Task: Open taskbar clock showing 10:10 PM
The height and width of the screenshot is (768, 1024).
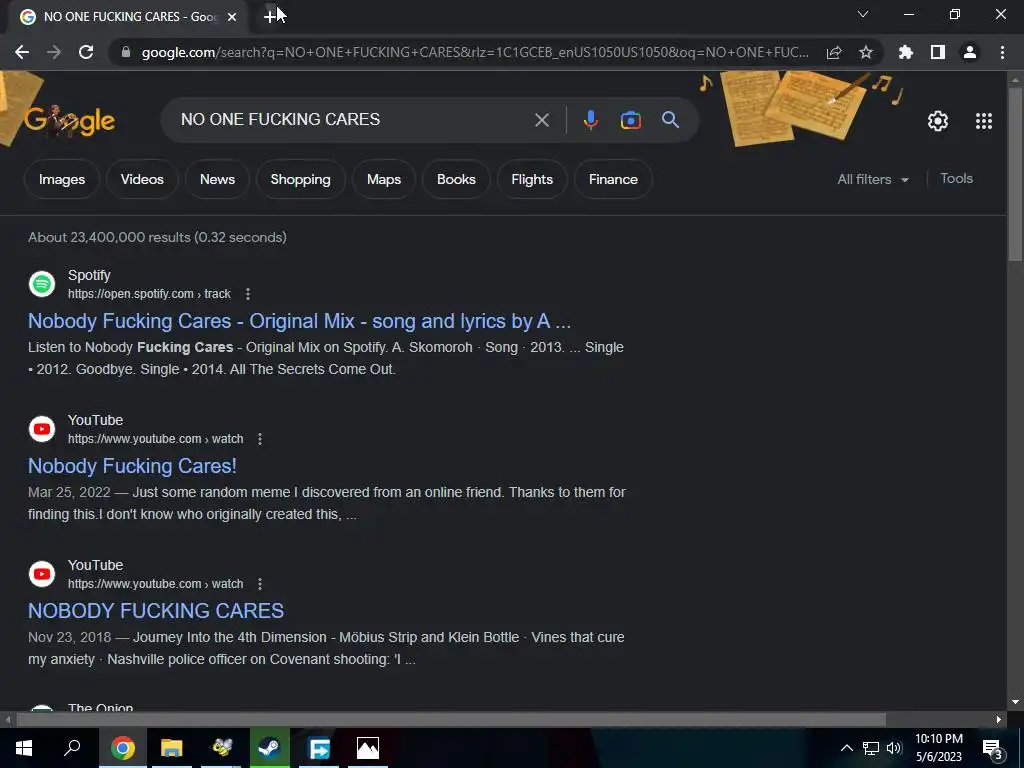Action: (x=938, y=748)
